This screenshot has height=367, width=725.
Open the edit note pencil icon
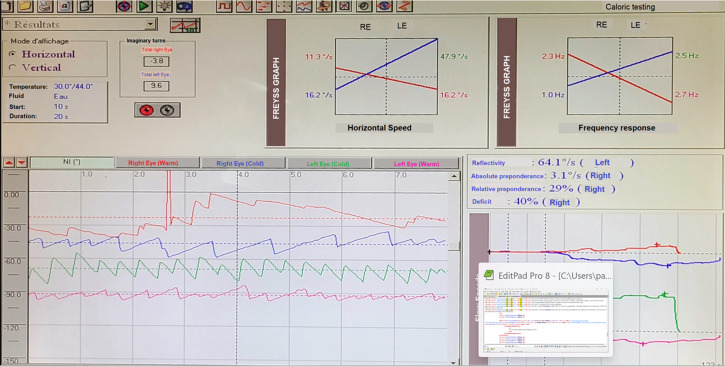(x=86, y=6)
